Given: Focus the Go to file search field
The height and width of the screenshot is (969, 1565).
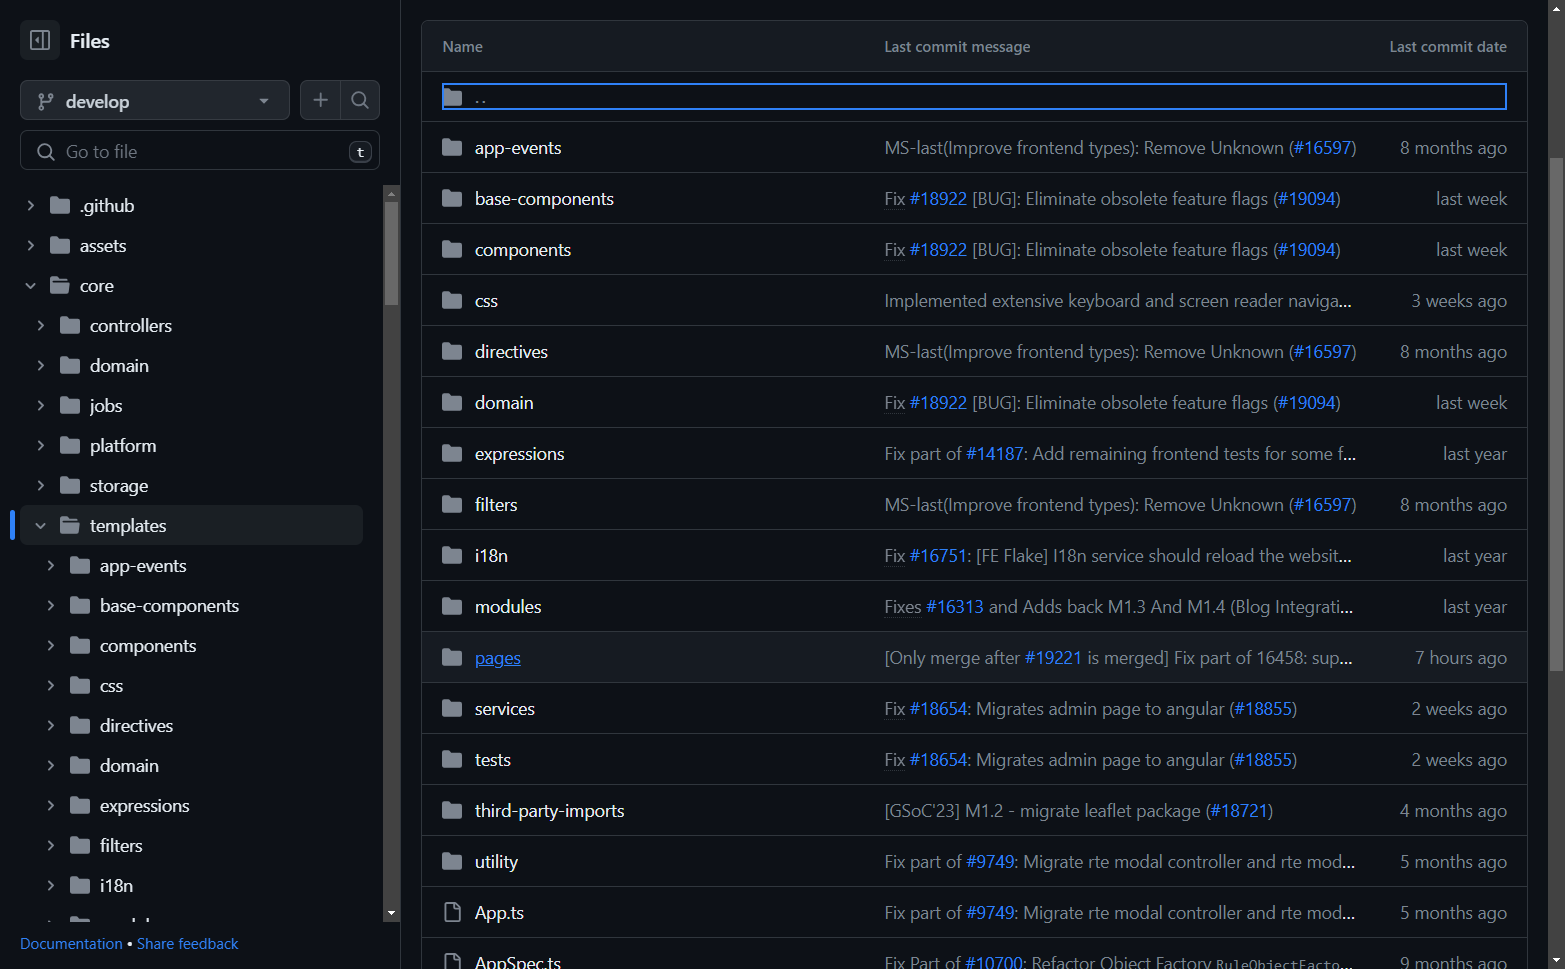Looking at the screenshot, I should pos(200,151).
